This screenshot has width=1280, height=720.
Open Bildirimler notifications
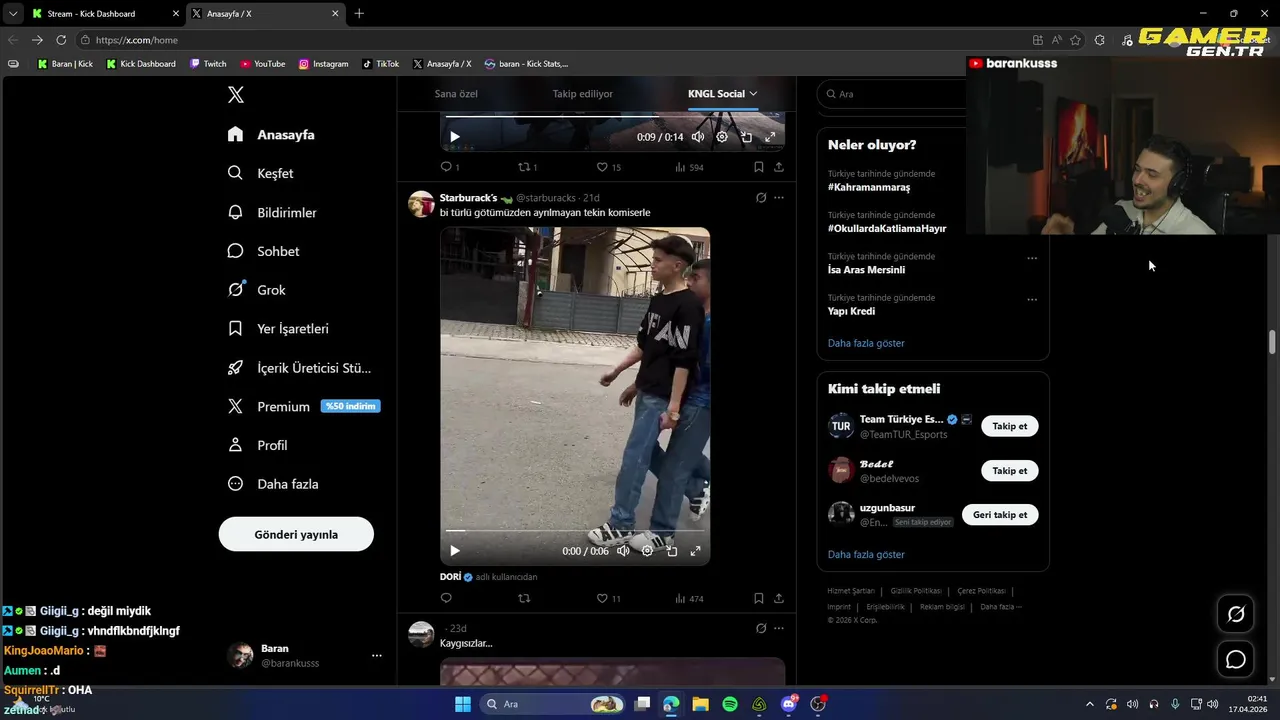pyautogui.click(x=272, y=212)
